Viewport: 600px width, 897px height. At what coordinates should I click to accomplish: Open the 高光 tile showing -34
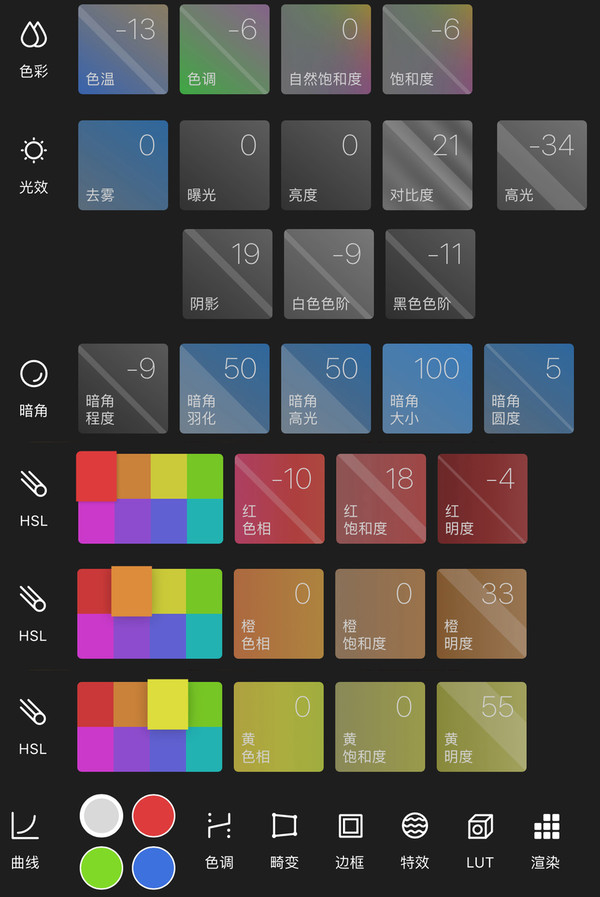click(541, 165)
